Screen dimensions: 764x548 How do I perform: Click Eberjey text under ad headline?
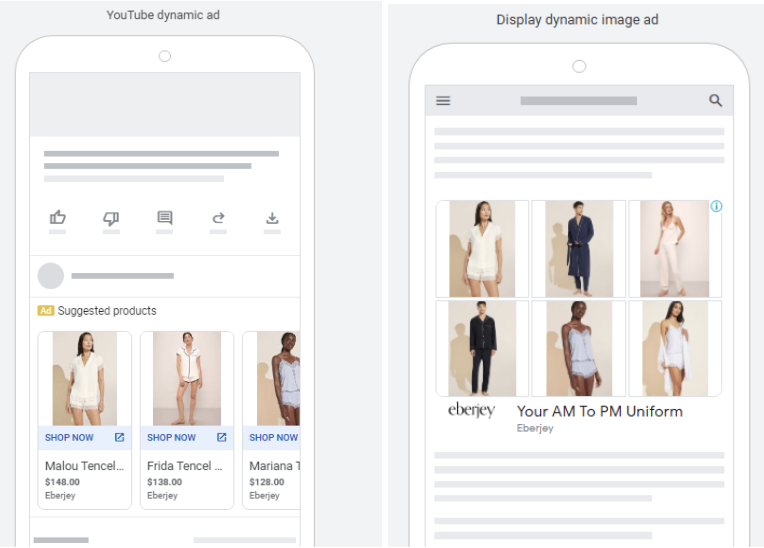coord(535,428)
